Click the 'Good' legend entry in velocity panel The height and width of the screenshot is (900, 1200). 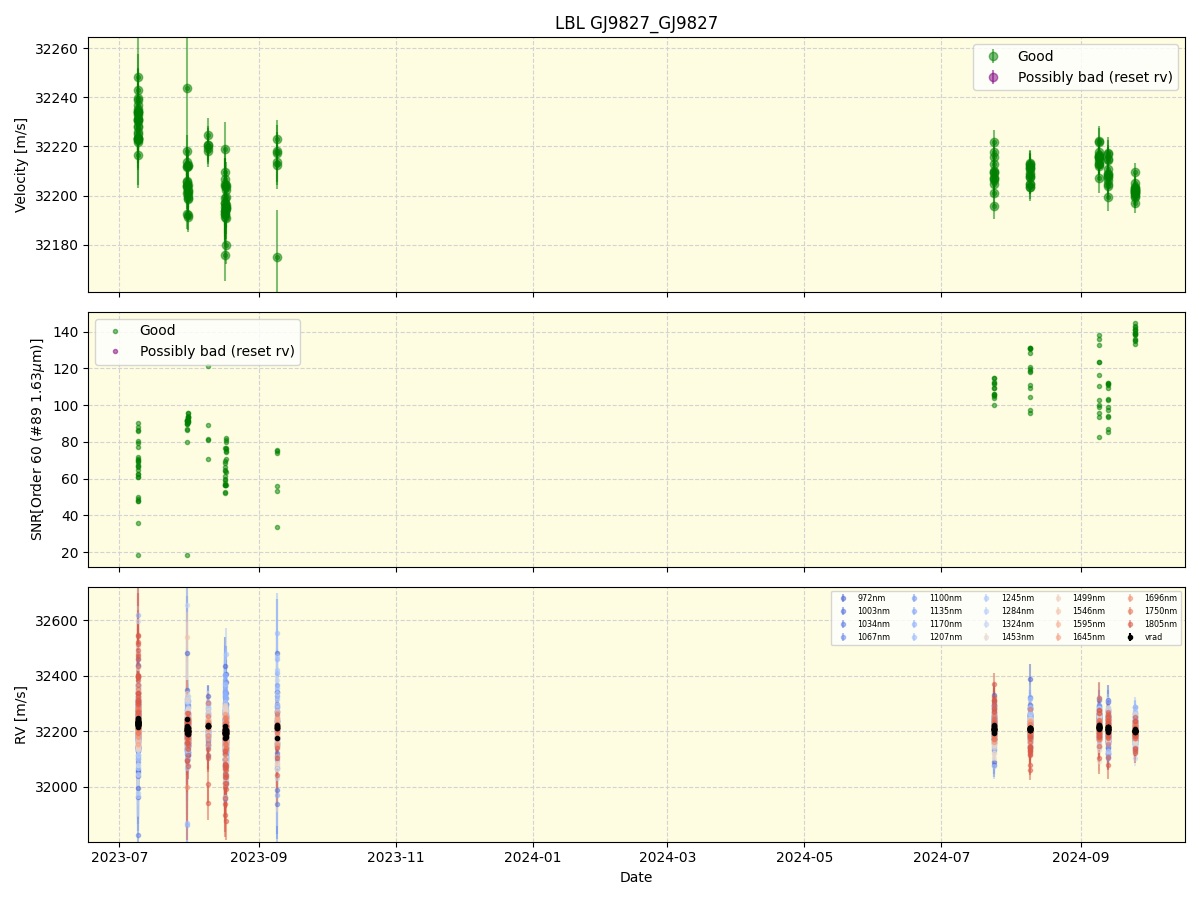1035,57
